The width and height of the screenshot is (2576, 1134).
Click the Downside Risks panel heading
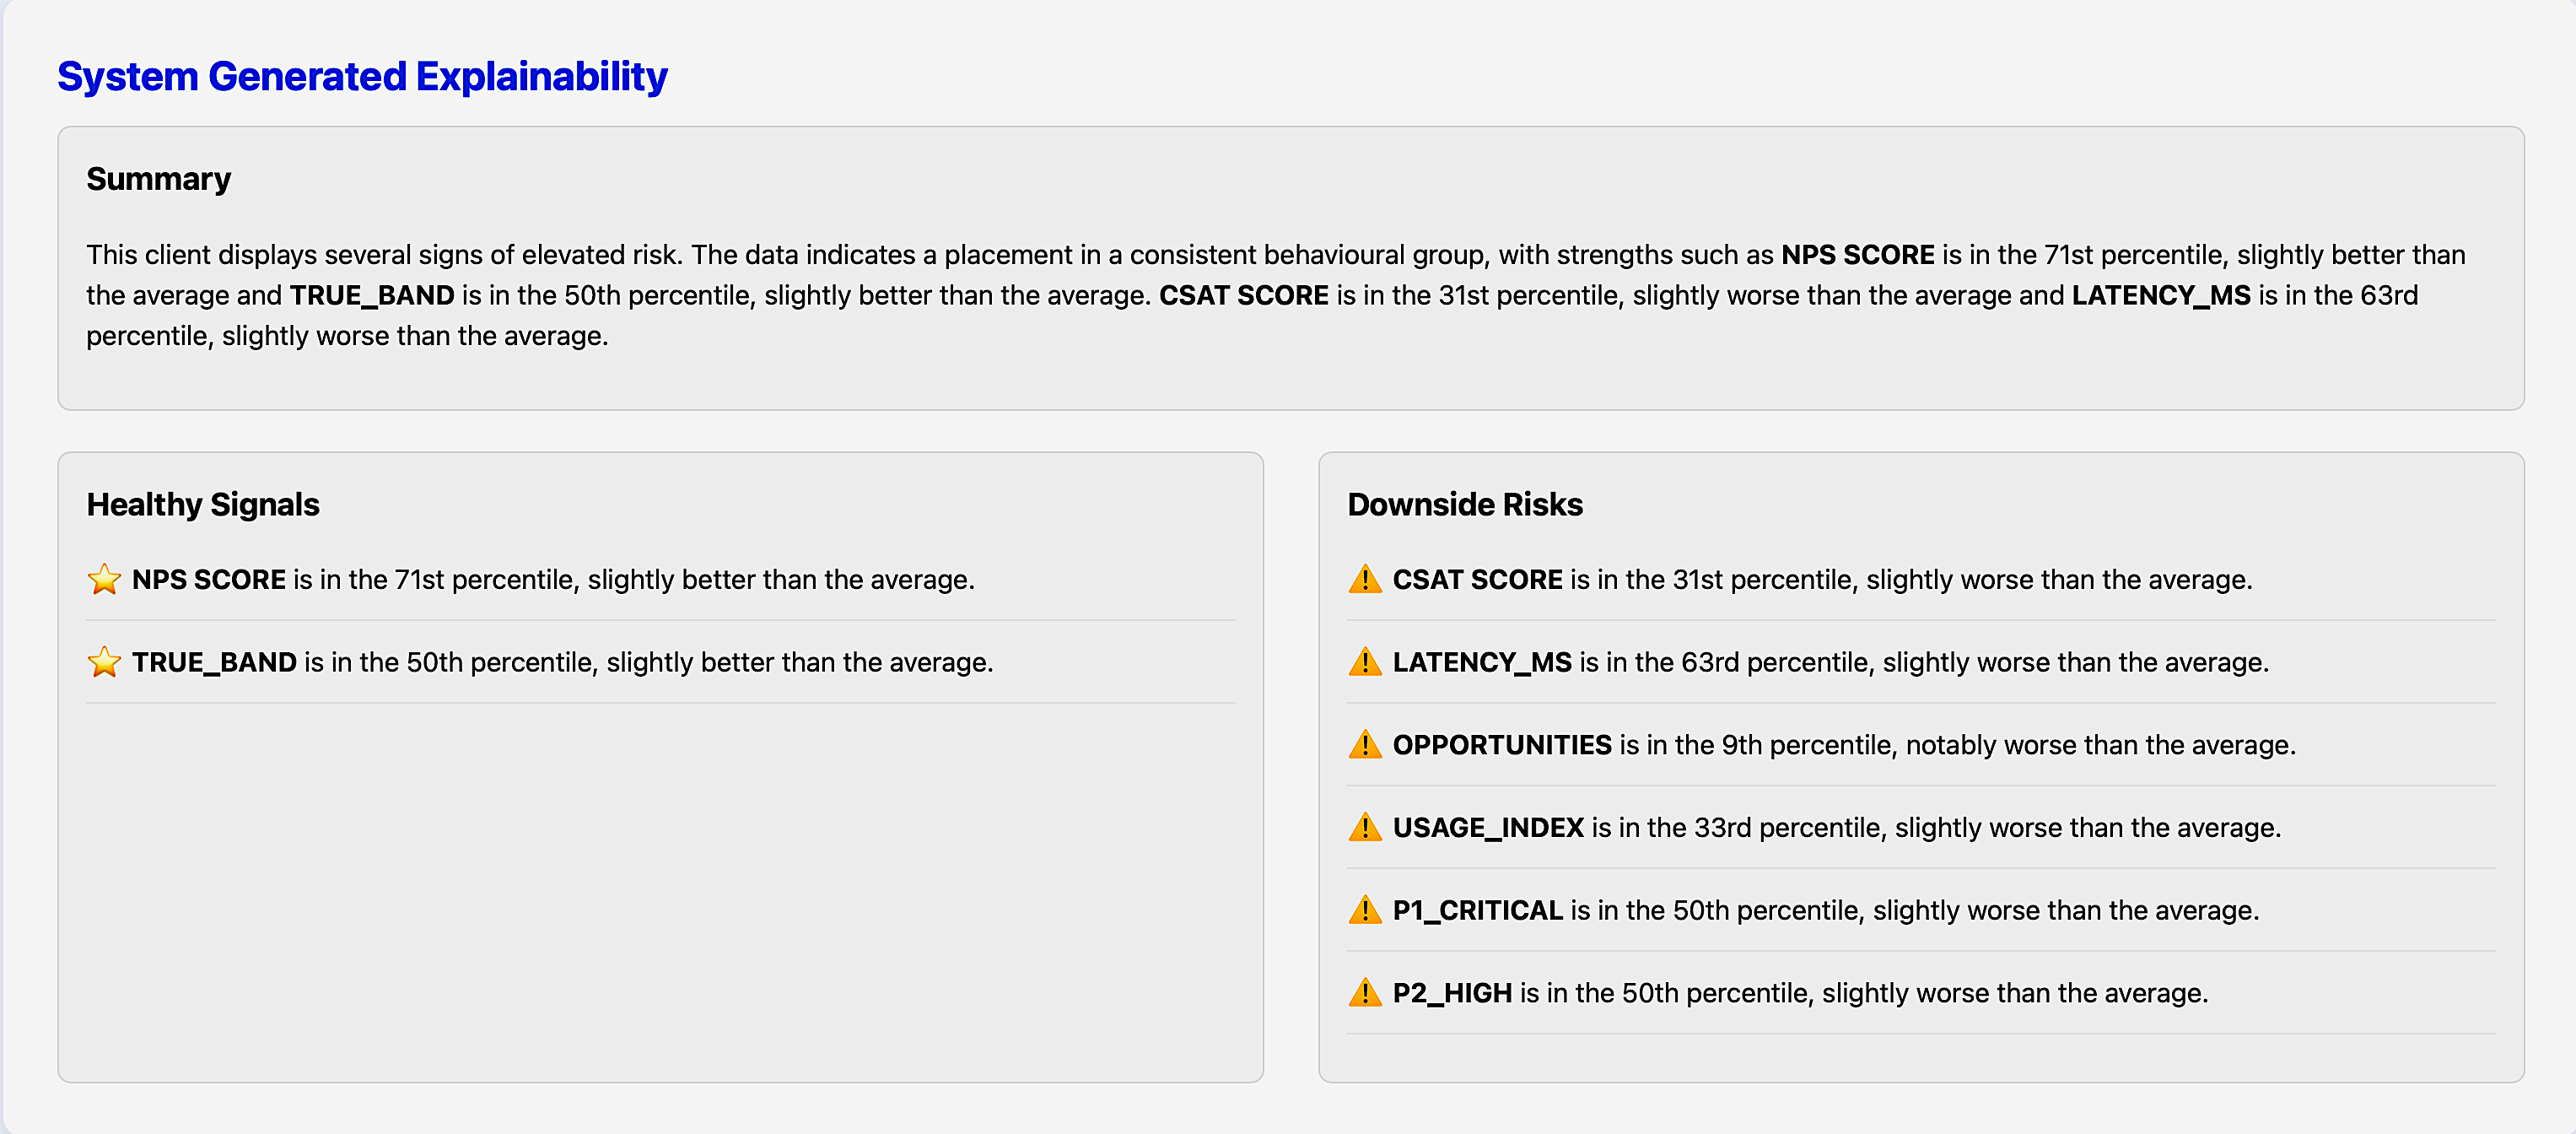[1464, 505]
